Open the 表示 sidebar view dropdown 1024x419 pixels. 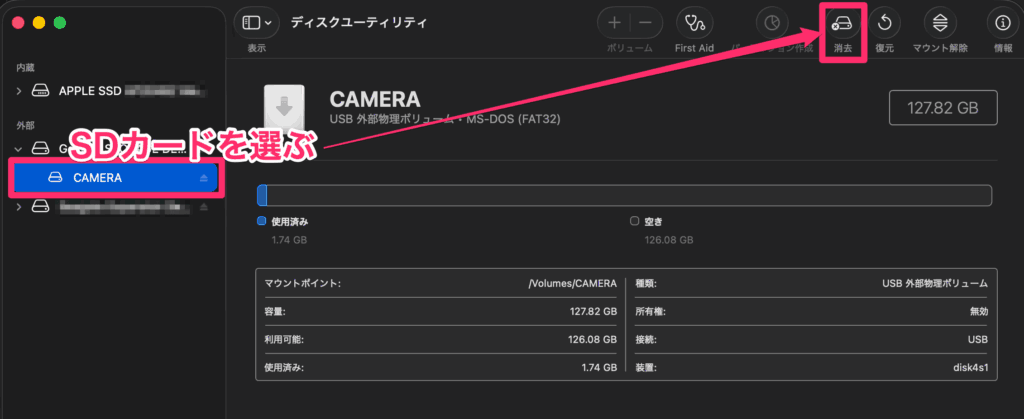pos(257,23)
